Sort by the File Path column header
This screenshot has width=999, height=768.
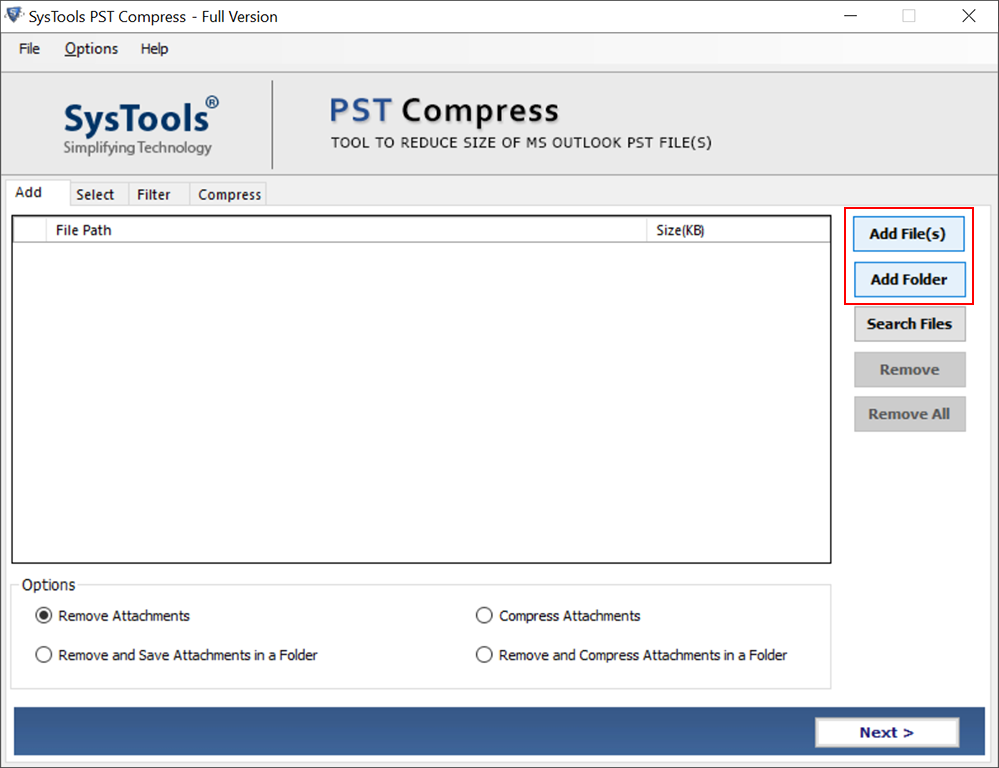(346, 230)
